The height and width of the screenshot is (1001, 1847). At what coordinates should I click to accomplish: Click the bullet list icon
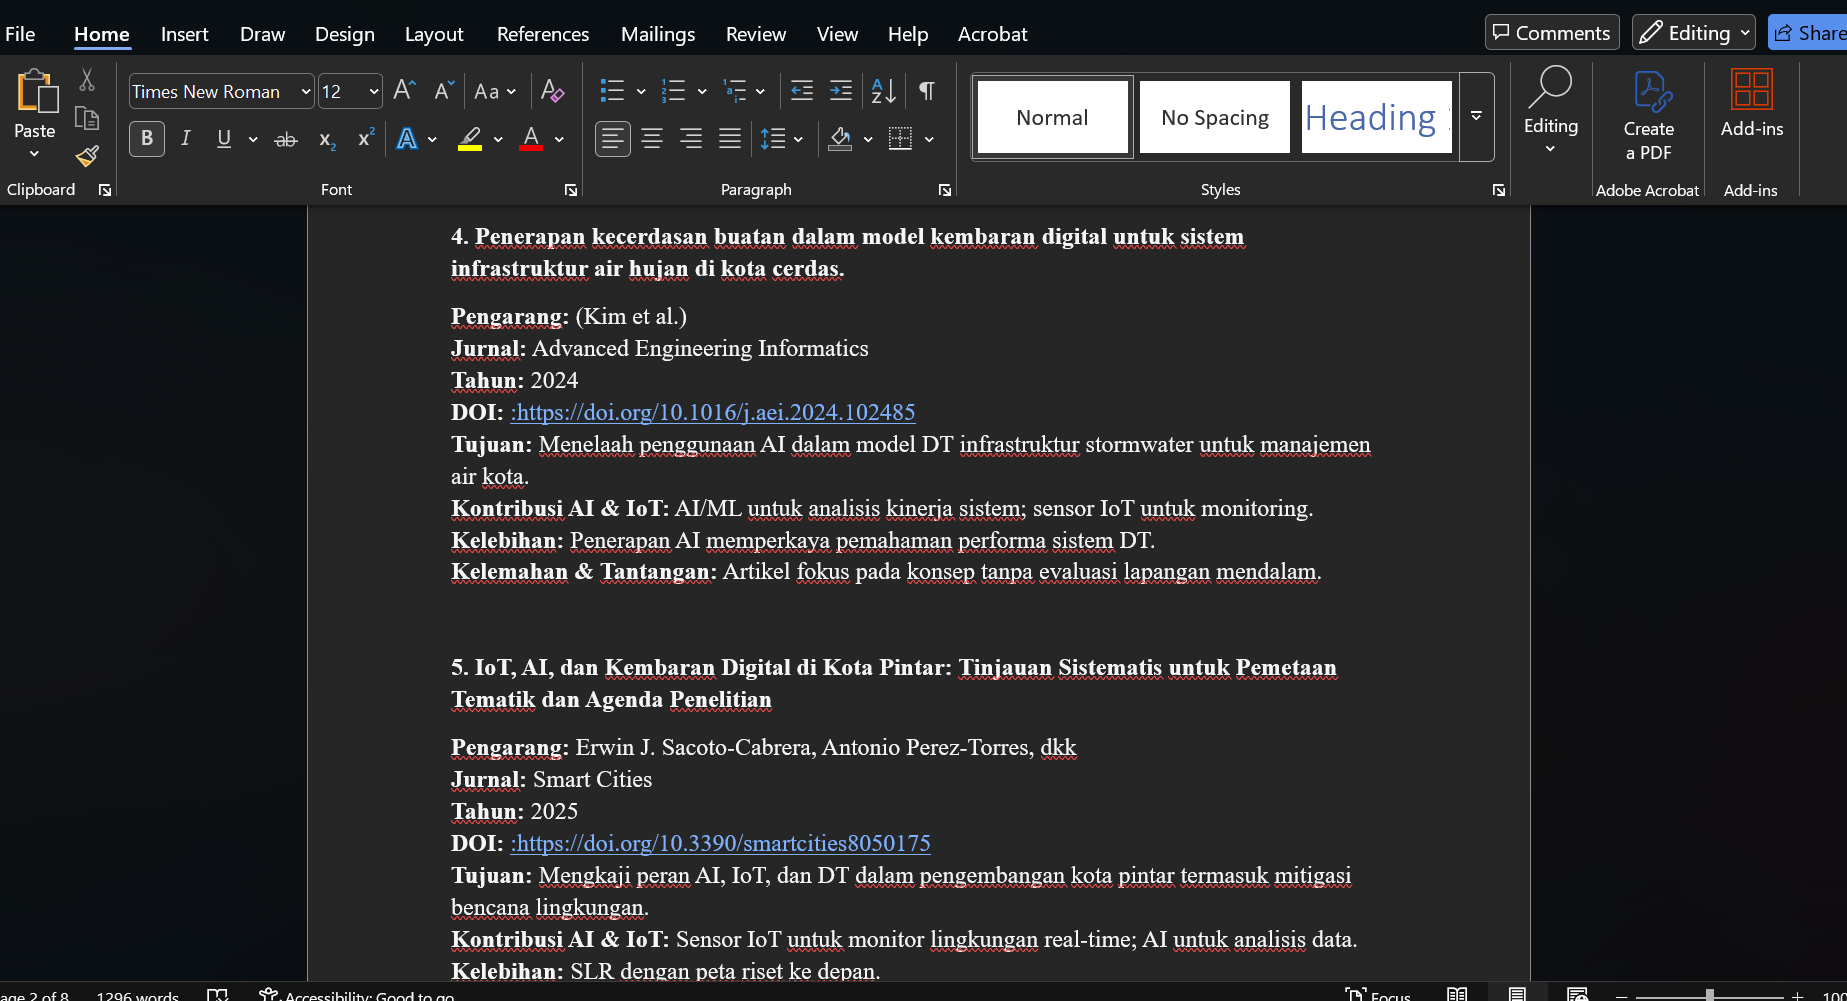point(612,91)
